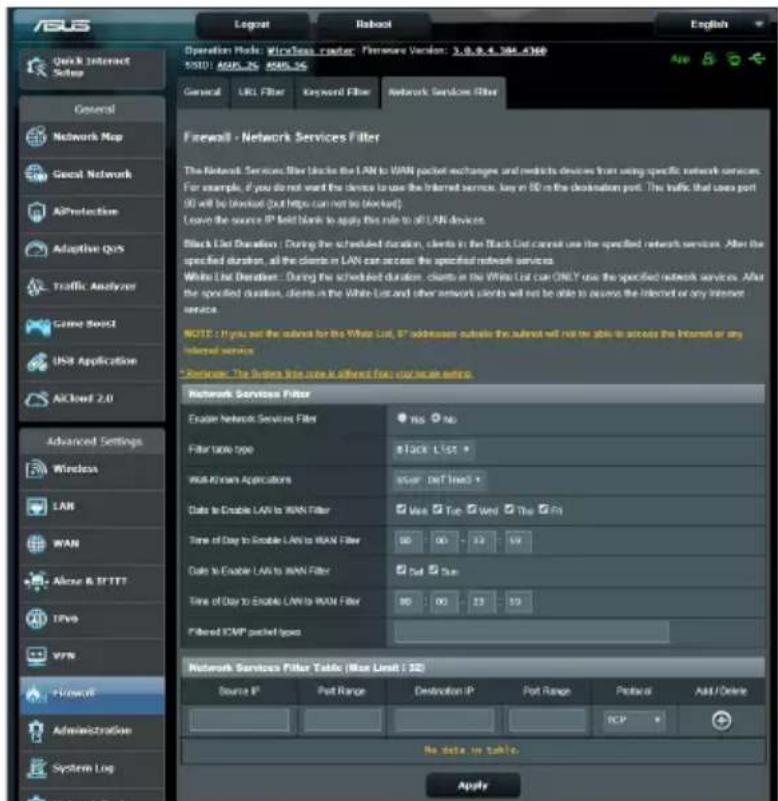
Task: Open AiCloud 2.0 cloud icon
Action: (x=37, y=398)
